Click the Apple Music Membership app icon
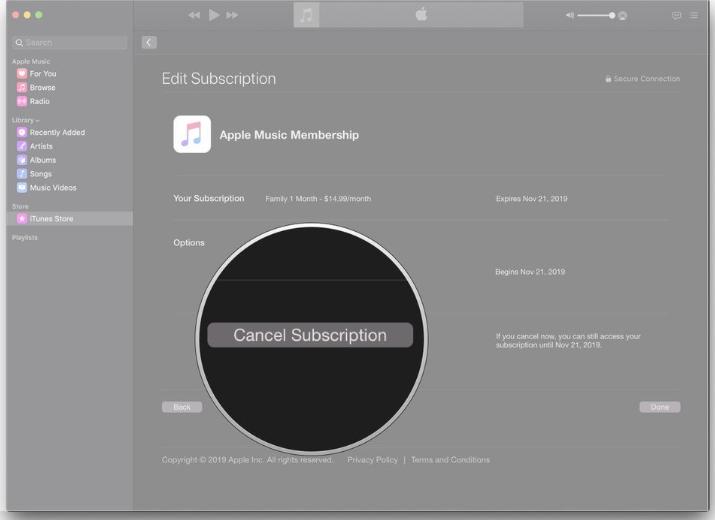715x520 pixels. click(192, 134)
